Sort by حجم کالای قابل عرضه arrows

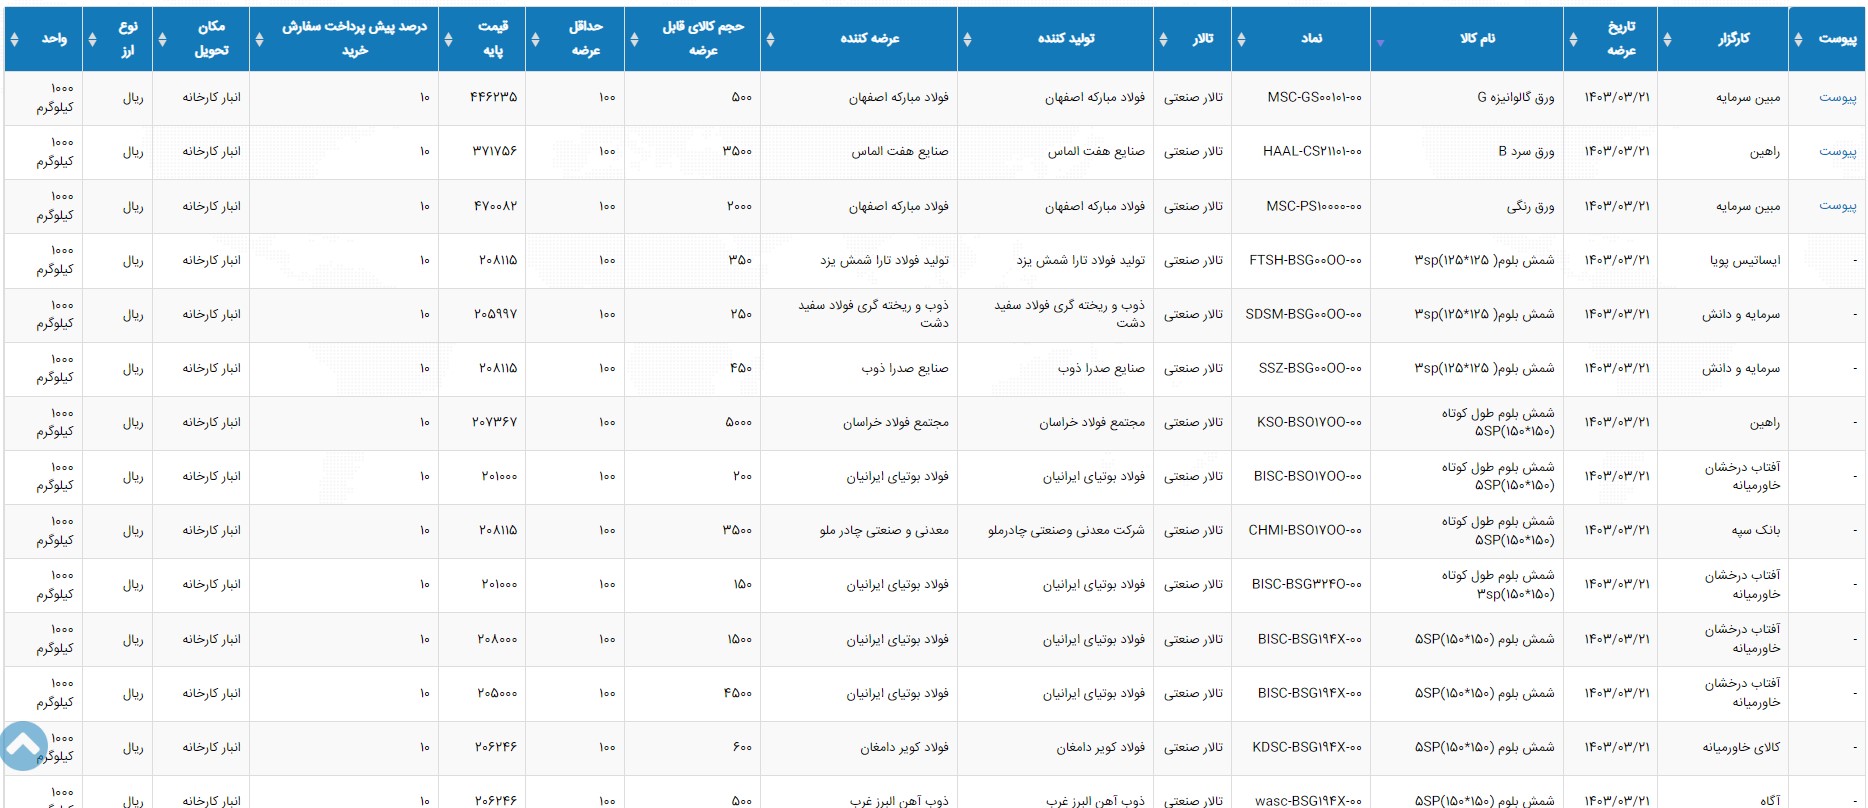(634, 39)
